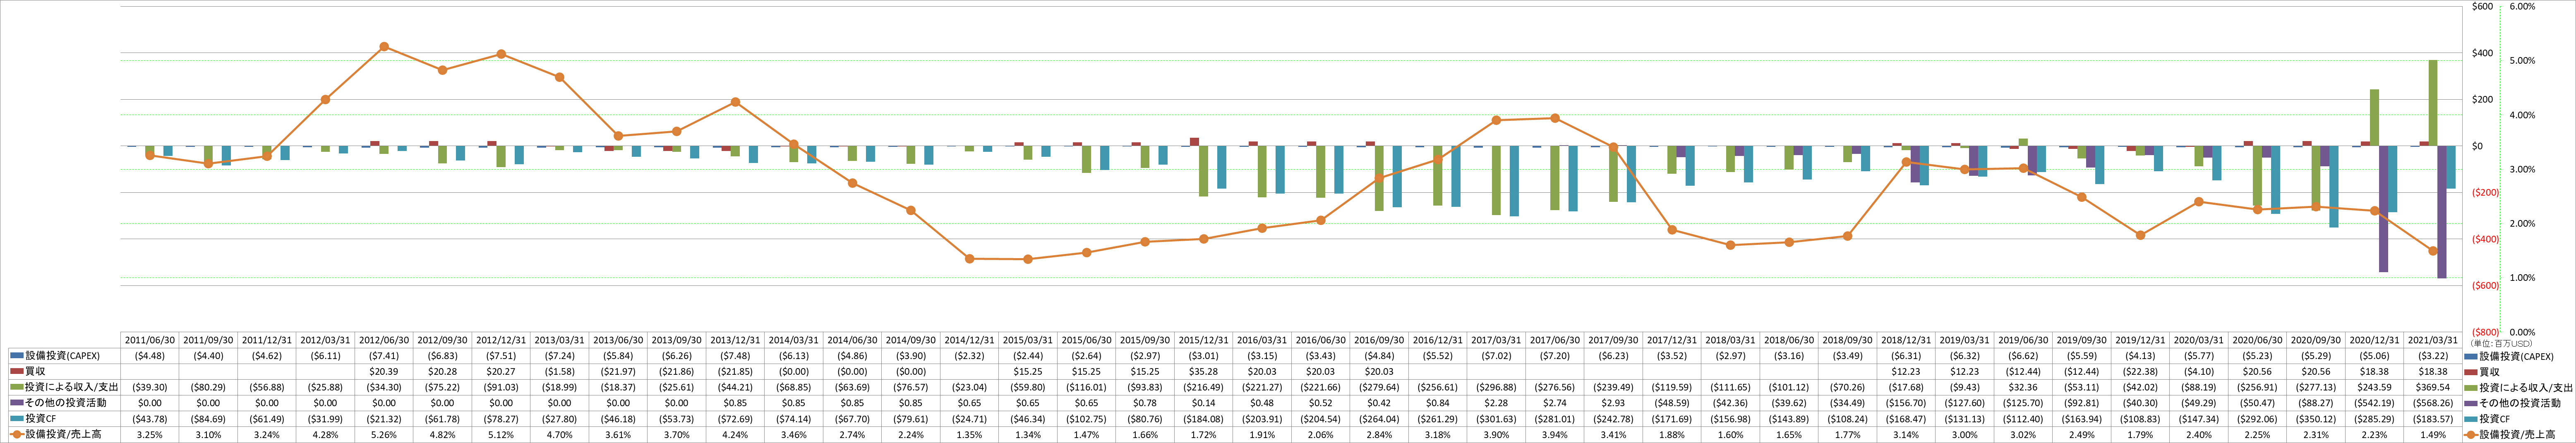Select the 2017/03/31 column header
2576x443 pixels.
tap(1496, 340)
